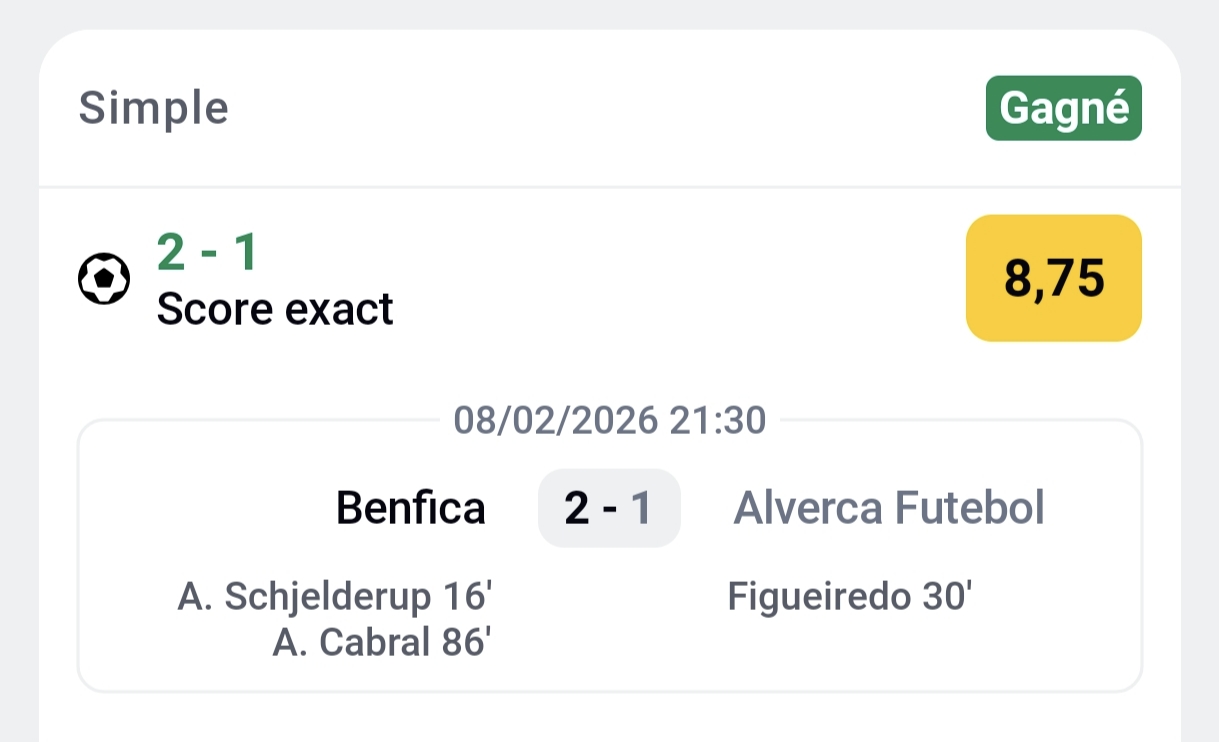Click the Score exact market label
This screenshot has width=1219, height=742.
pyautogui.click(x=275, y=310)
